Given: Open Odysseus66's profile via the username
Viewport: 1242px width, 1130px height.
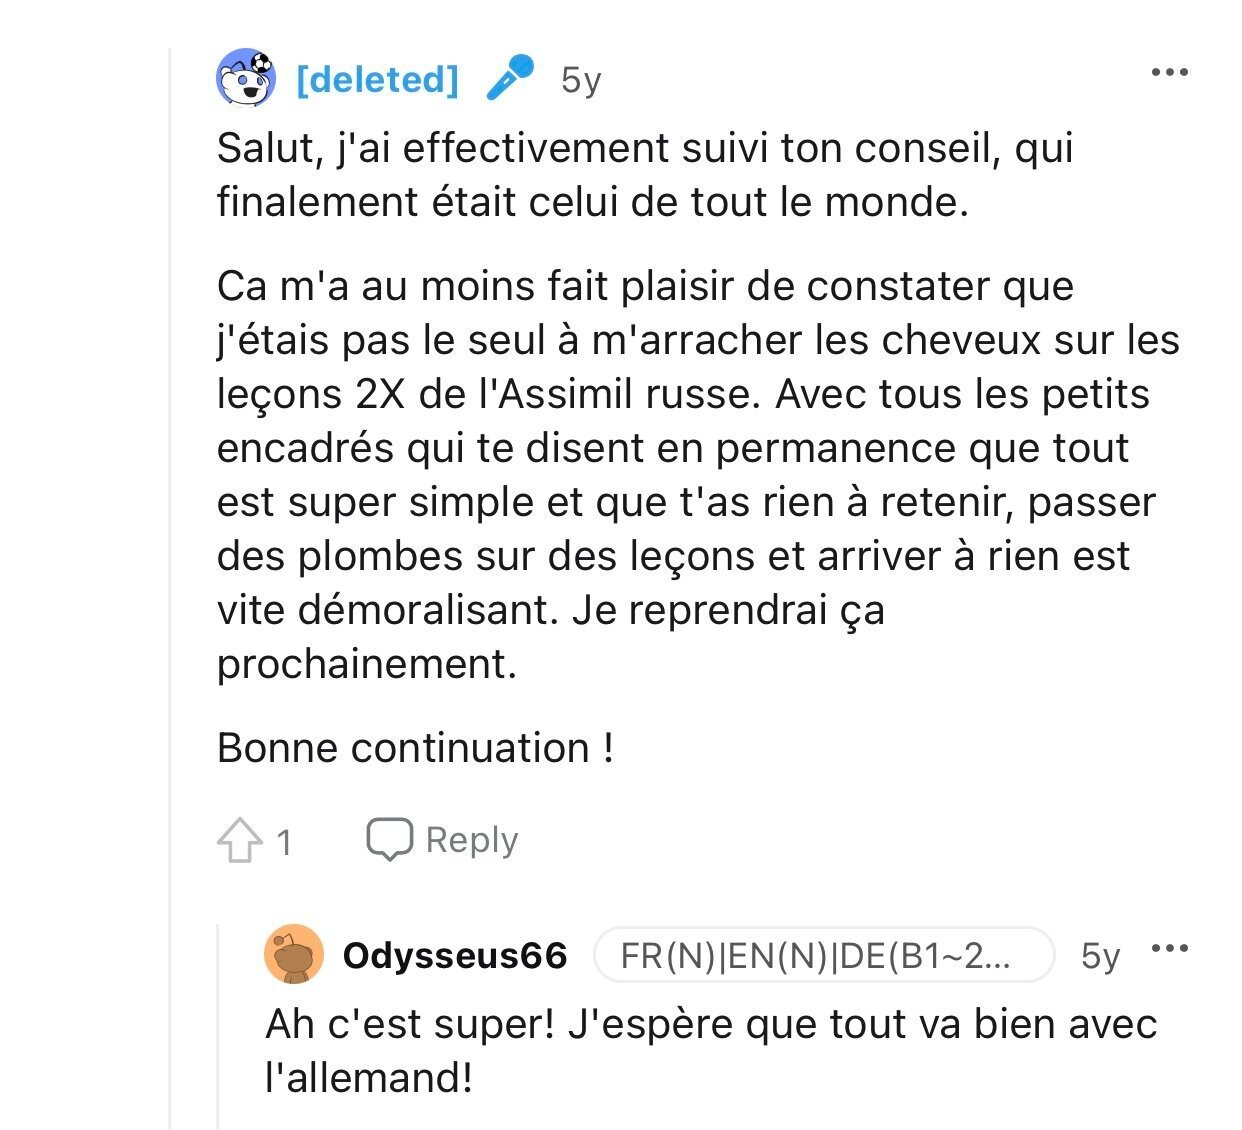Looking at the screenshot, I should click(455, 956).
